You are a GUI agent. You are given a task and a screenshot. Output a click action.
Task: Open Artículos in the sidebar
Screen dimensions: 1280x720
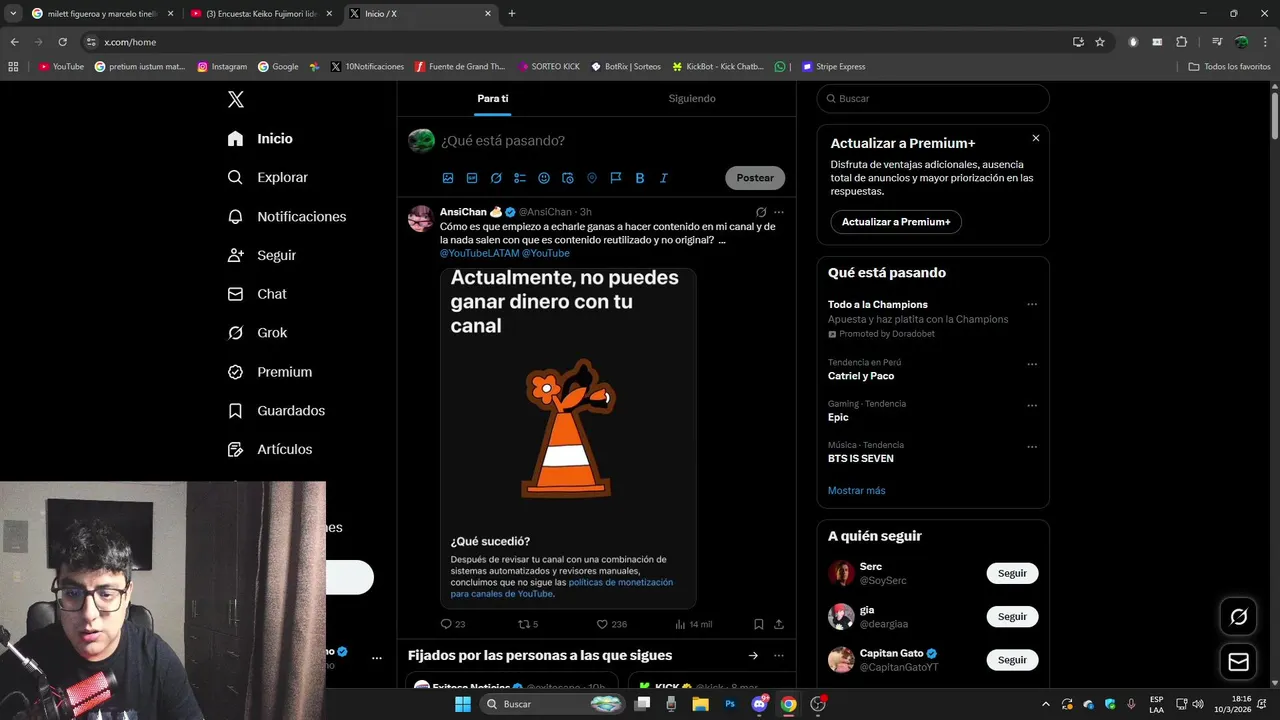[x=269, y=449]
